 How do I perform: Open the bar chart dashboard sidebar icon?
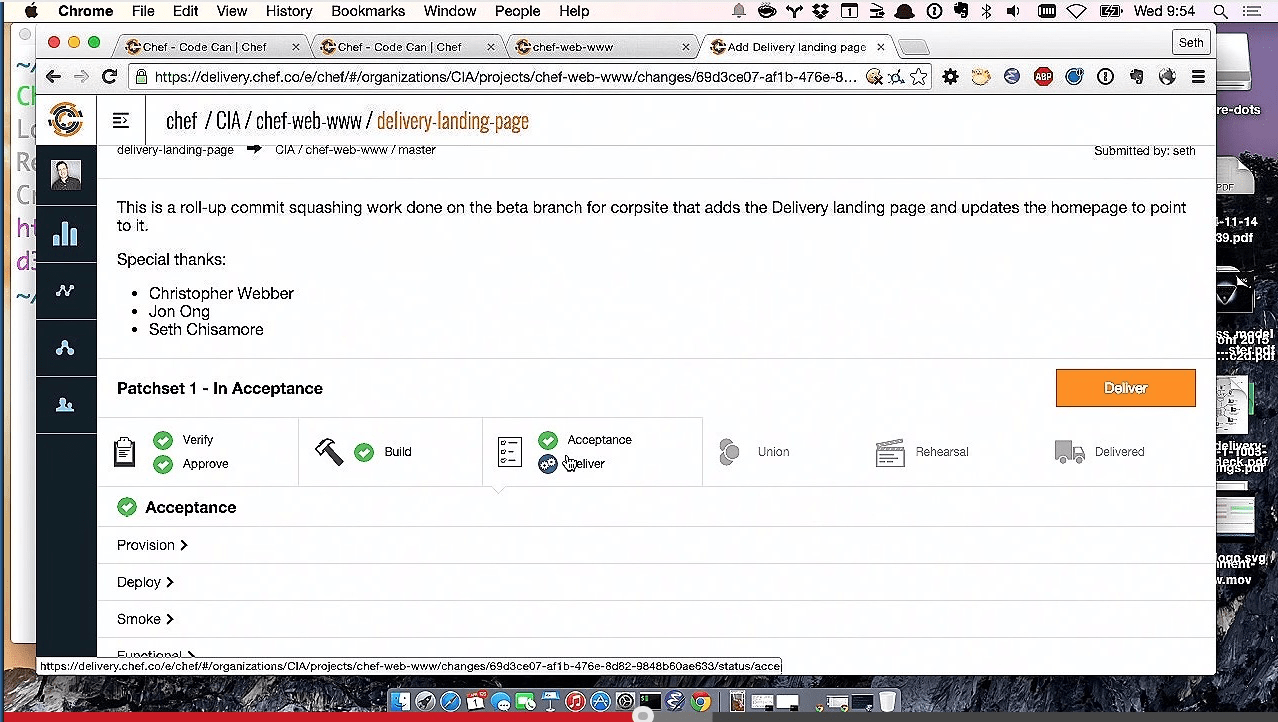[66, 233]
